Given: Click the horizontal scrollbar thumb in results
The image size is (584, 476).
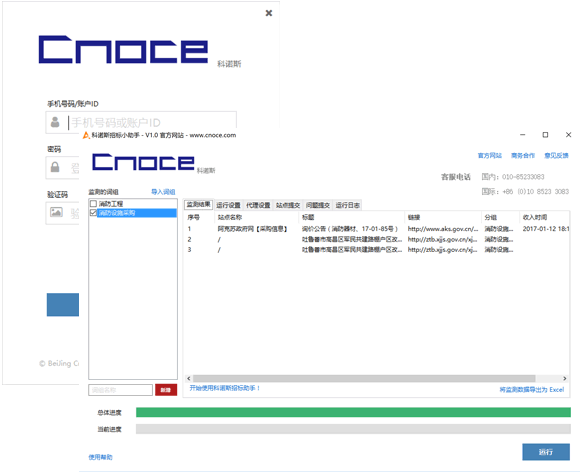Looking at the screenshot, I should tap(364, 378).
